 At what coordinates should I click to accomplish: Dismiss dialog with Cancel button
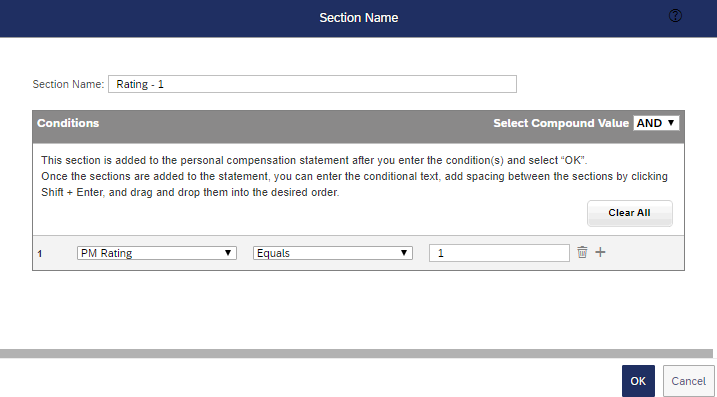688,381
